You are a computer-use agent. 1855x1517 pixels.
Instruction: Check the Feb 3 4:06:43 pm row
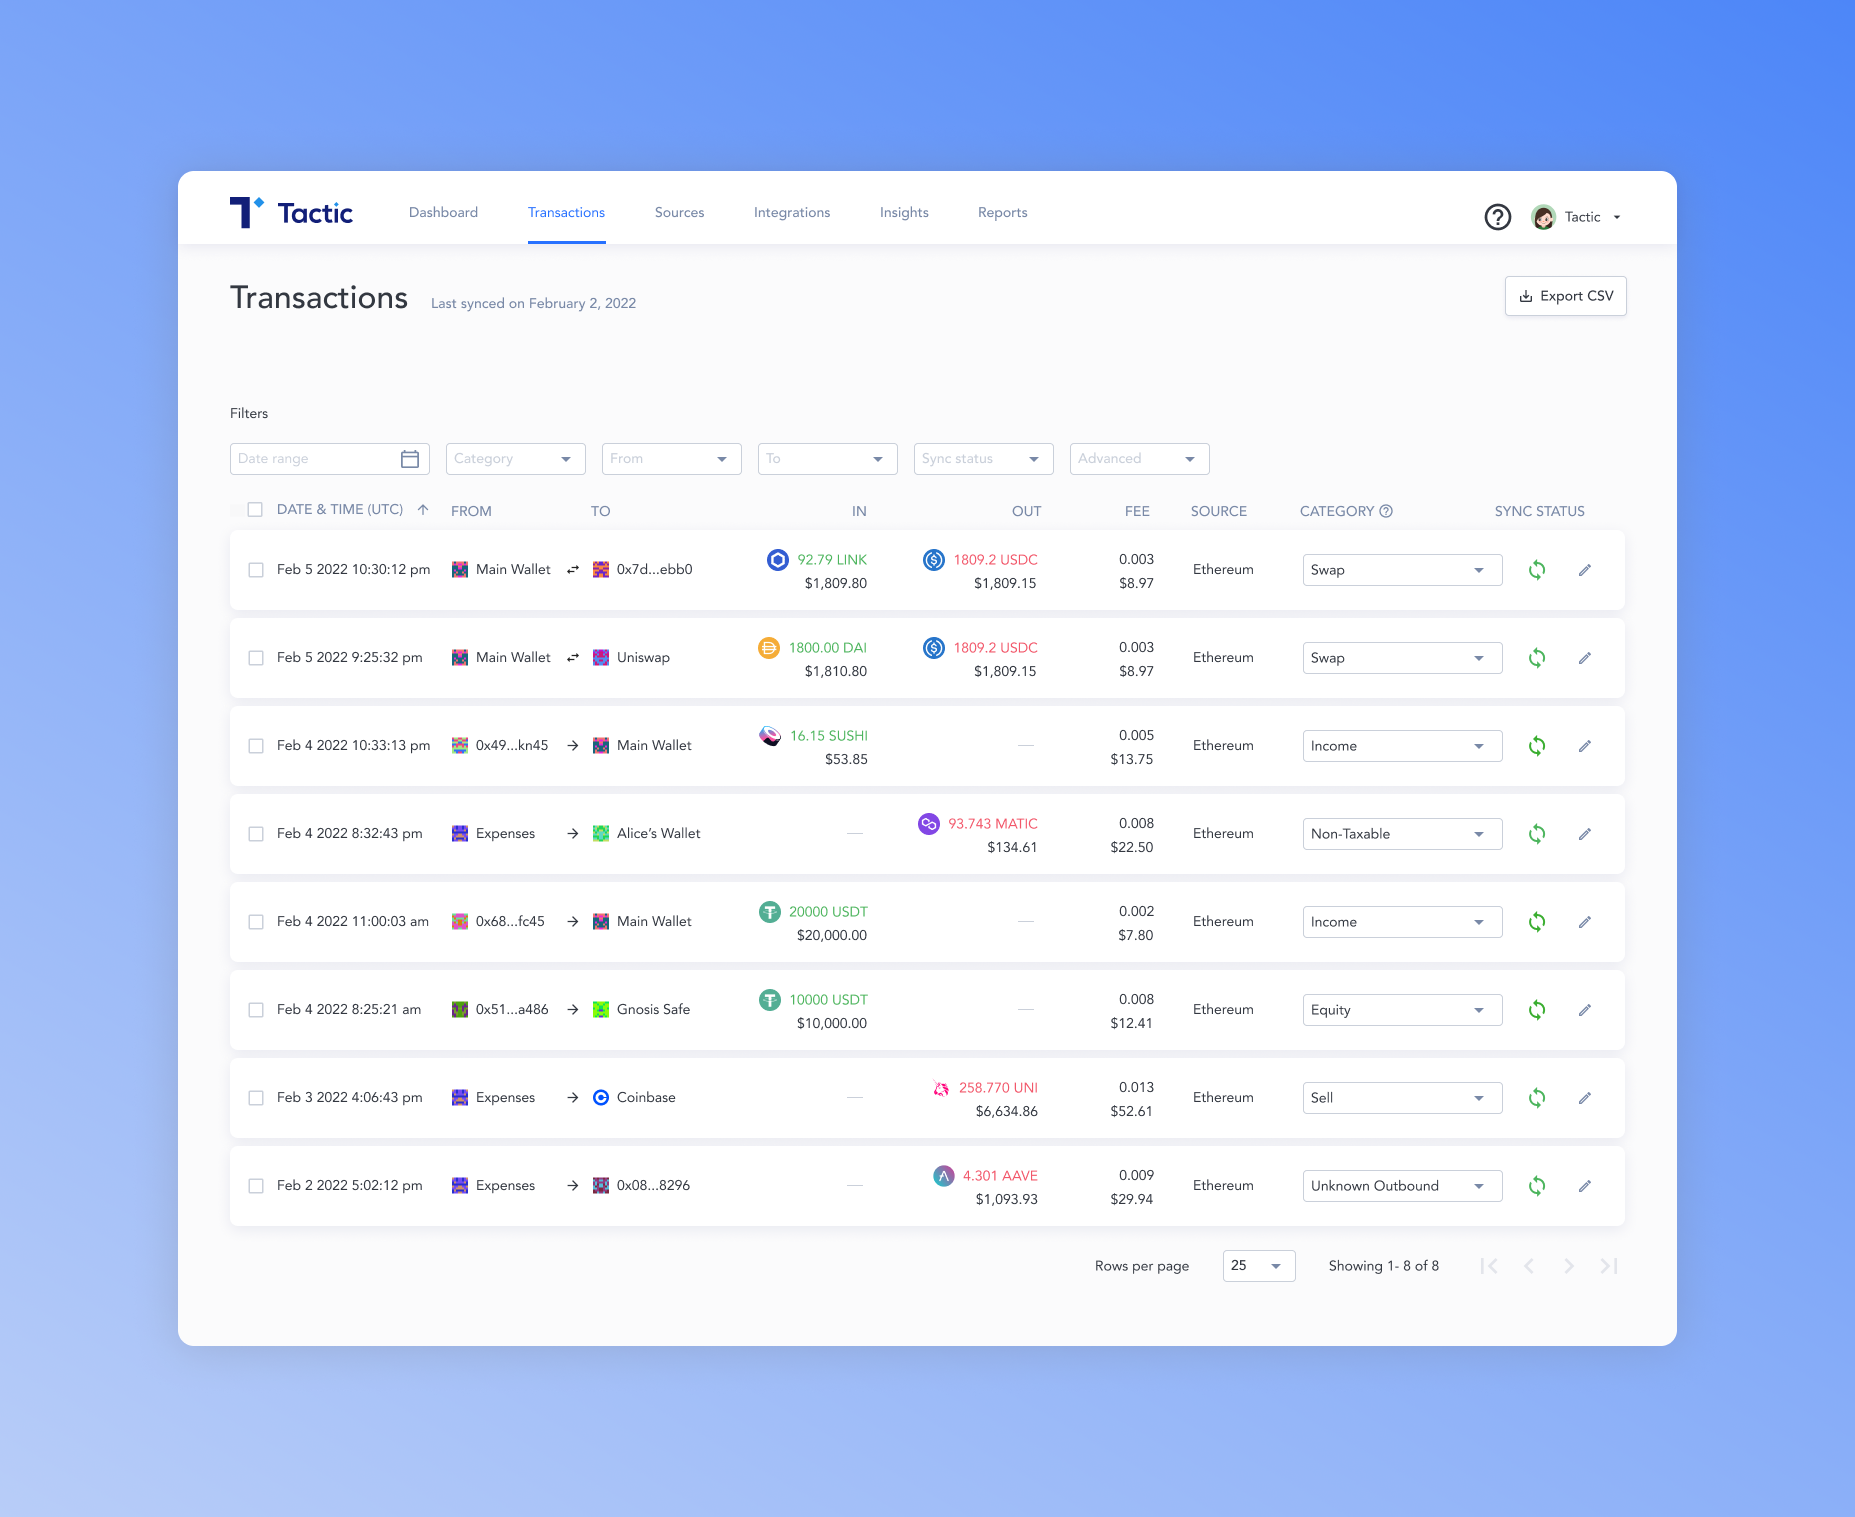[x=256, y=1098]
